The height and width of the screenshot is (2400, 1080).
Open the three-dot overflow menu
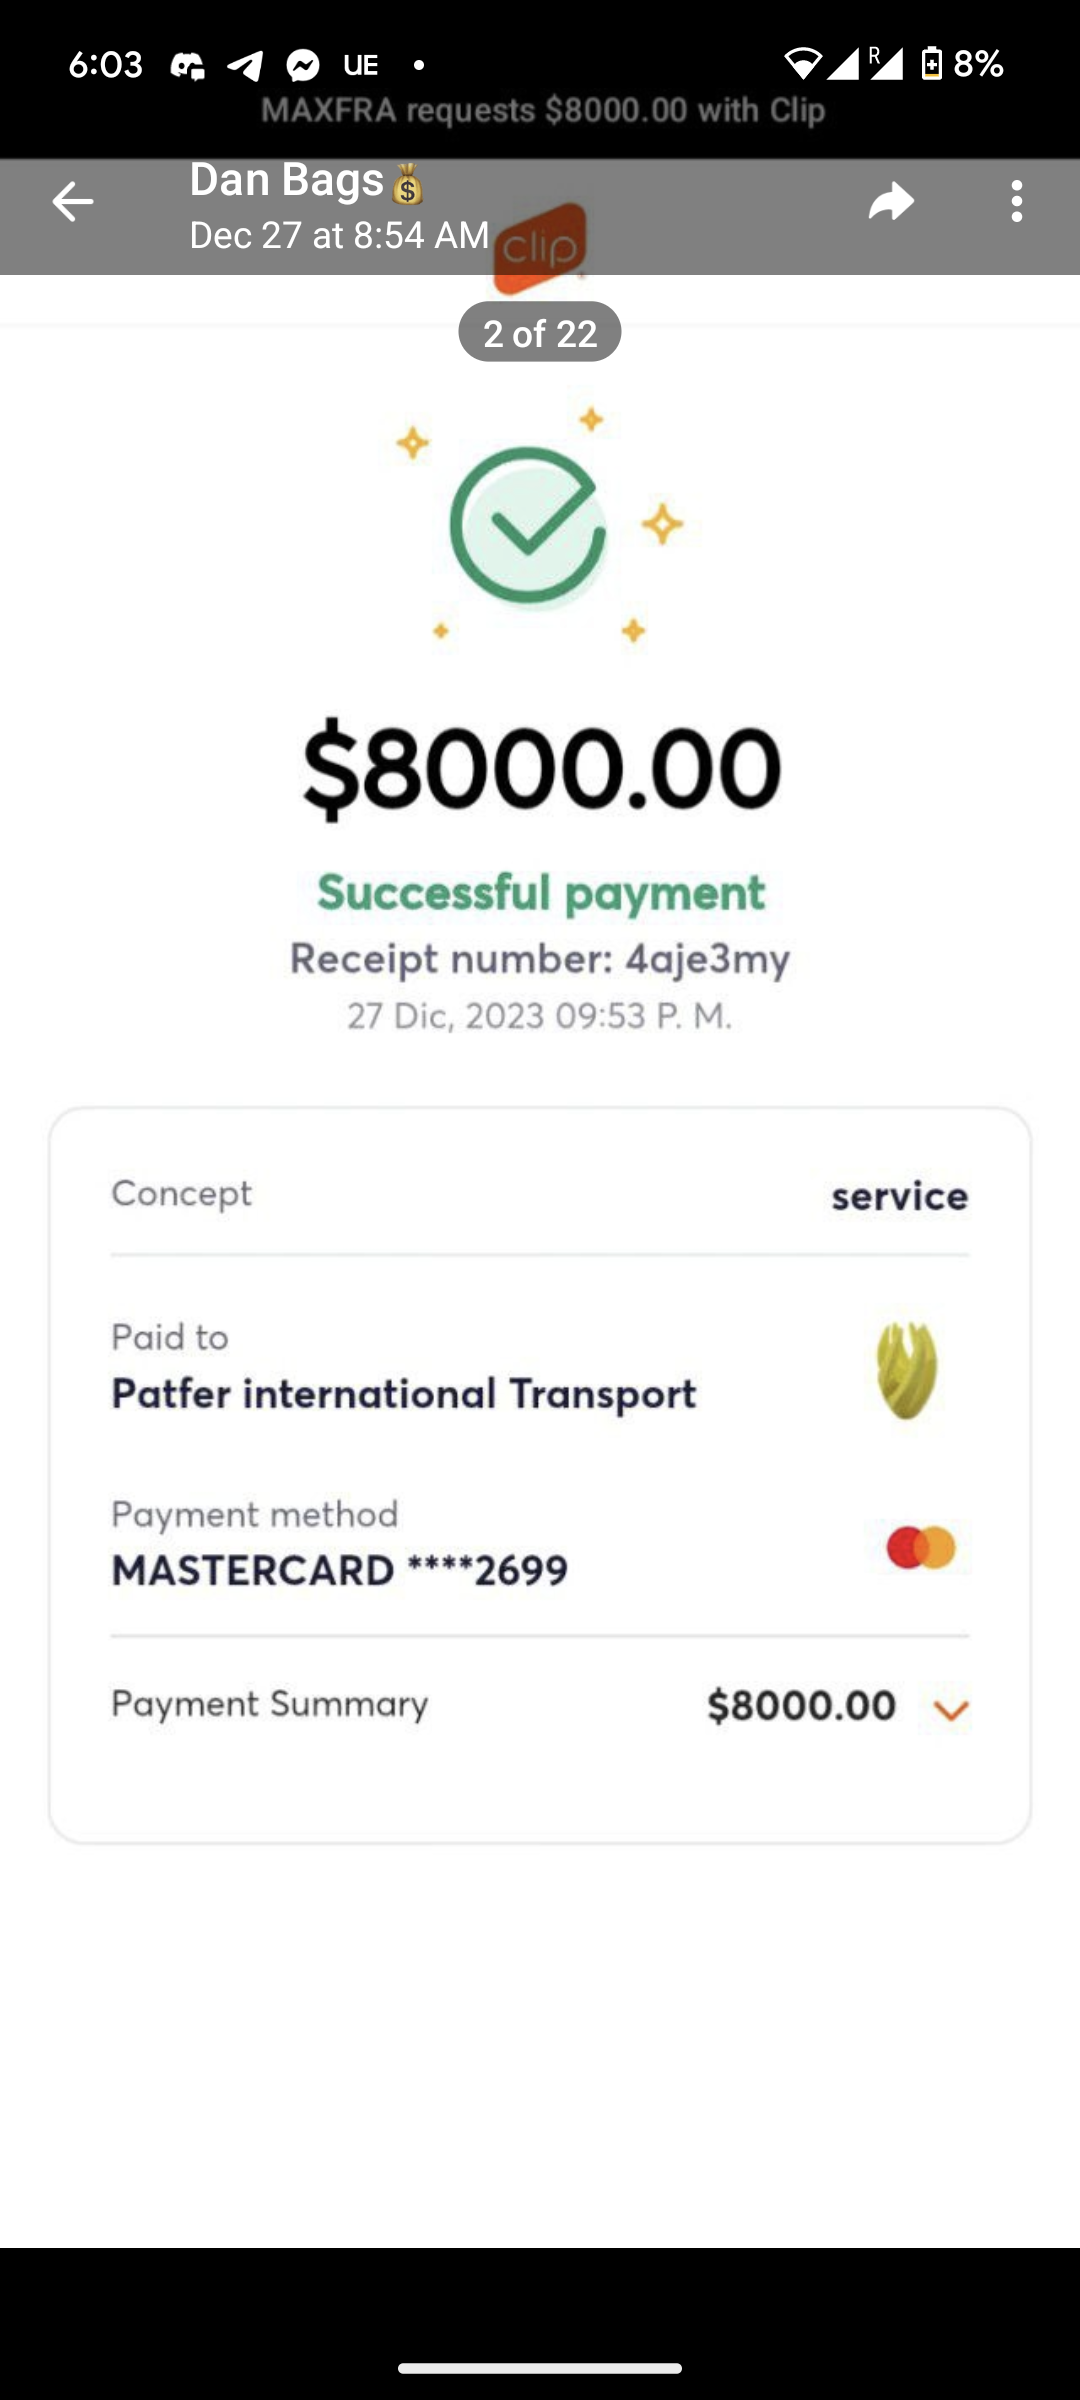tap(1016, 202)
